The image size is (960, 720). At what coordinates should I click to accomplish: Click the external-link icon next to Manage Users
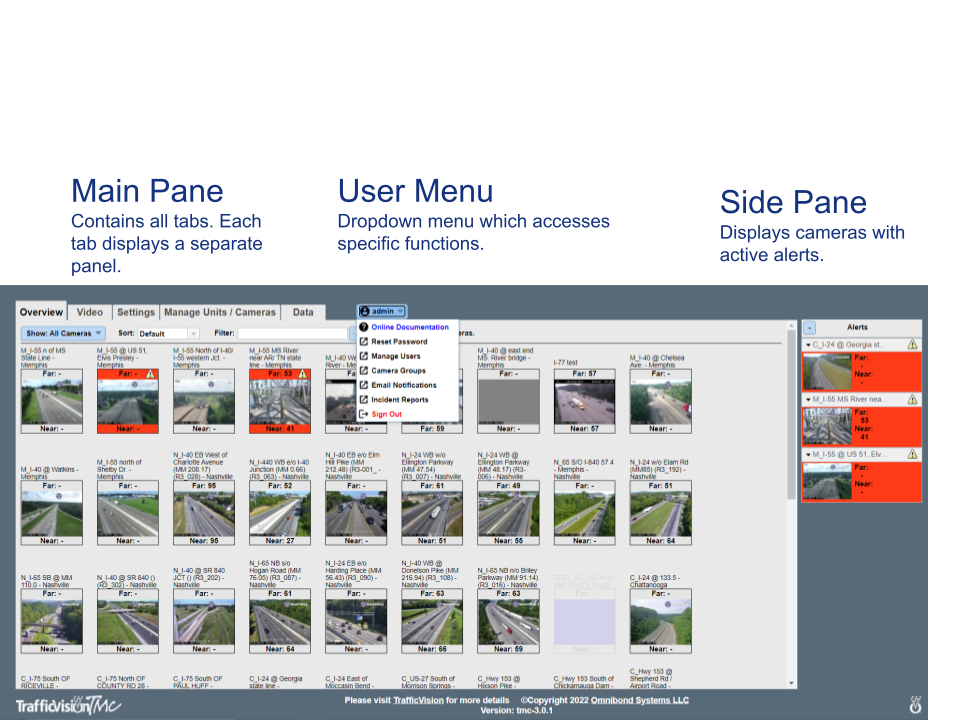point(364,356)
